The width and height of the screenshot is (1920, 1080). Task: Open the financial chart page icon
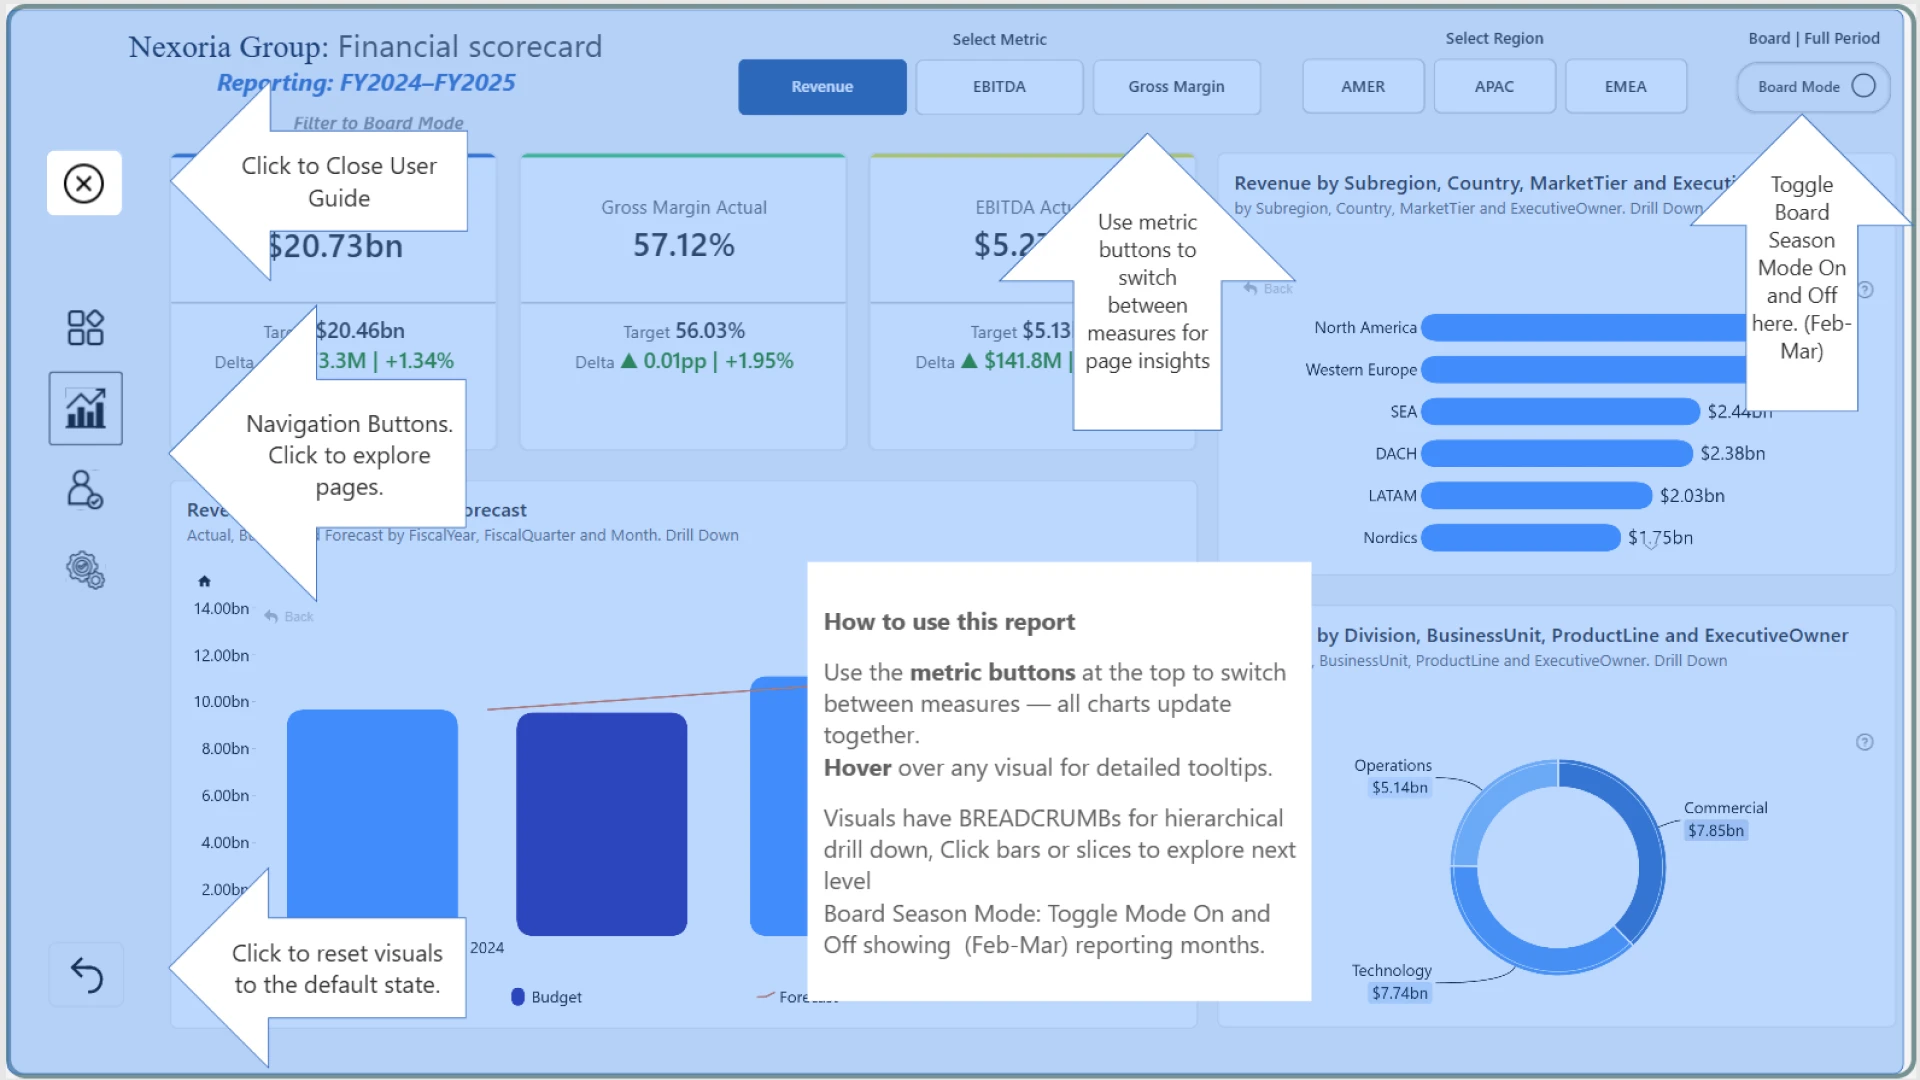[85, 408]
